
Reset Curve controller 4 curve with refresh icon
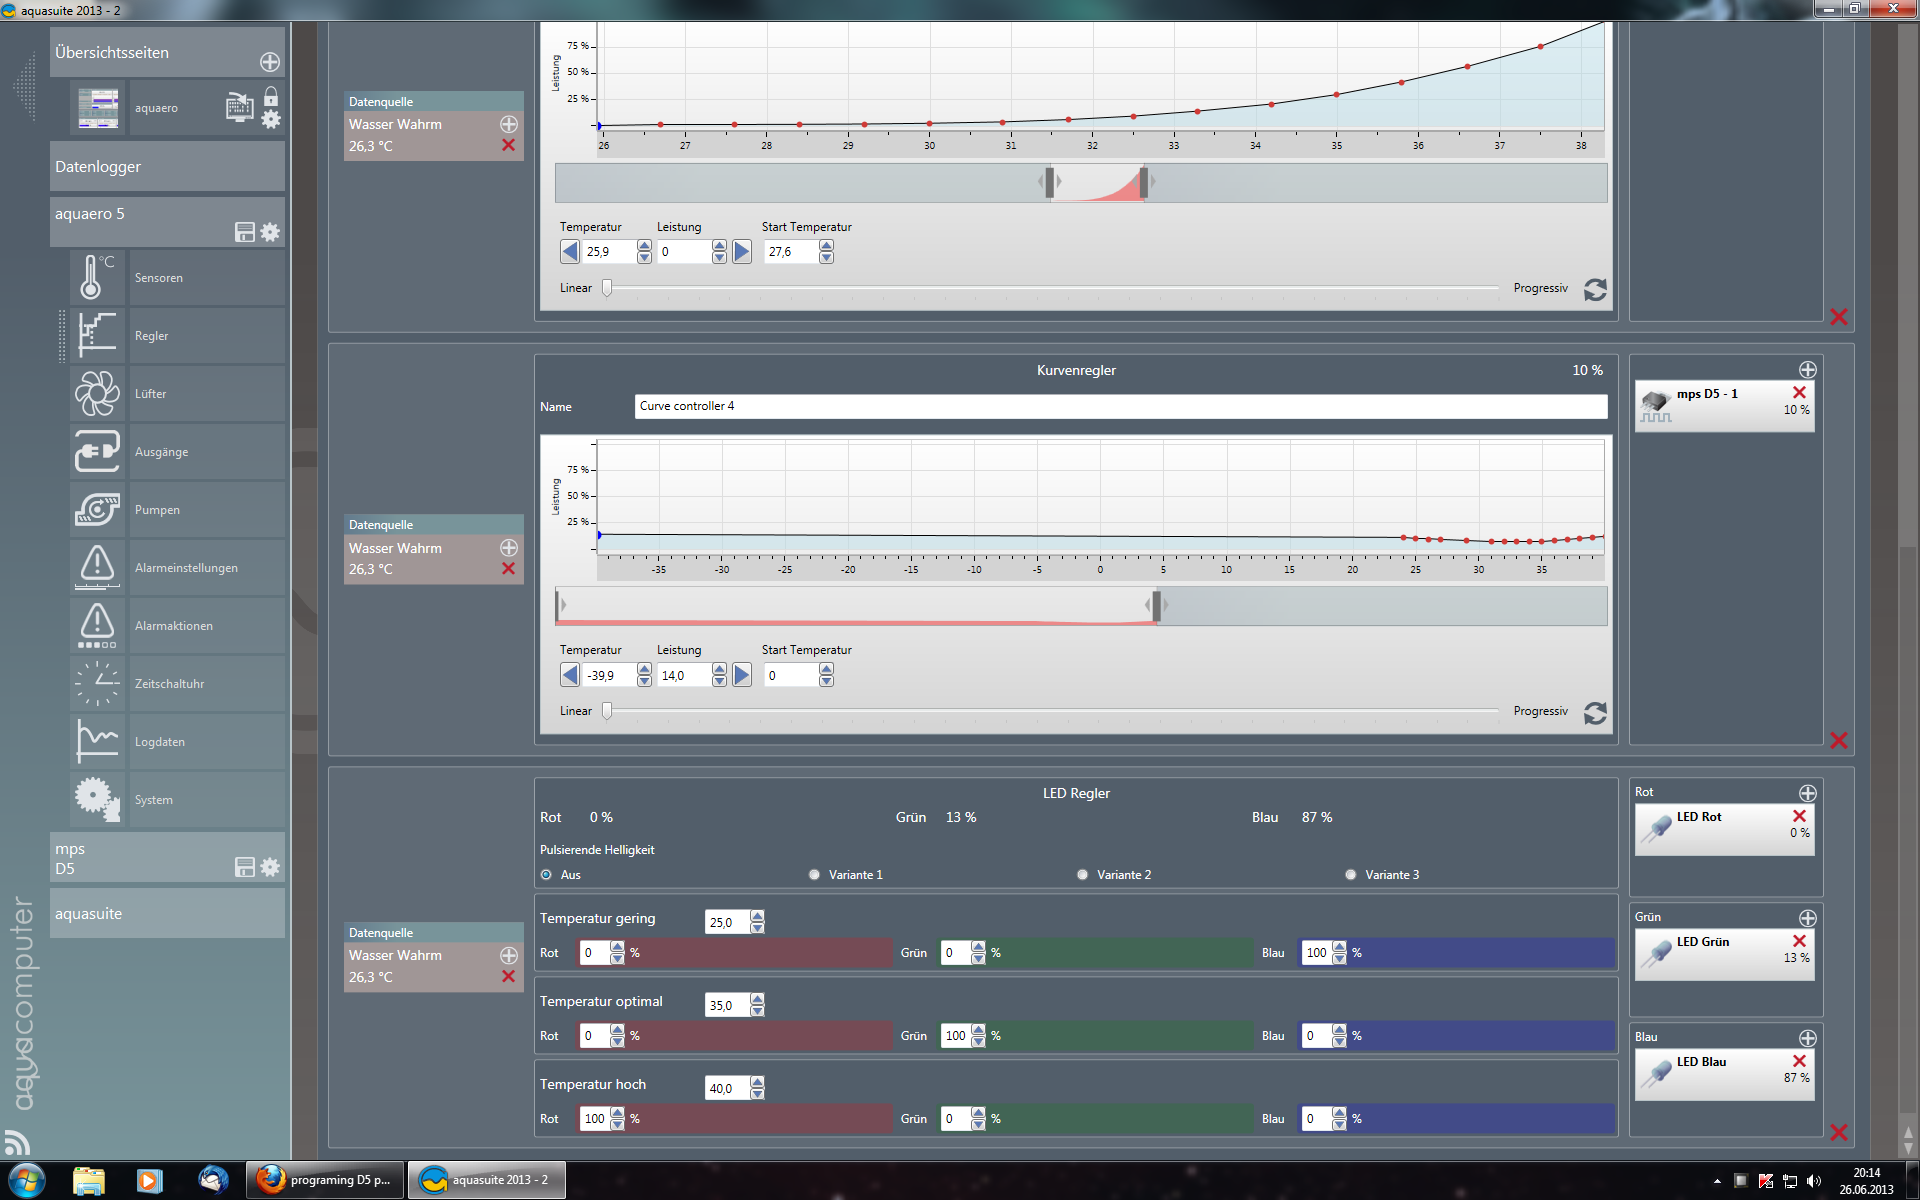1595,712
